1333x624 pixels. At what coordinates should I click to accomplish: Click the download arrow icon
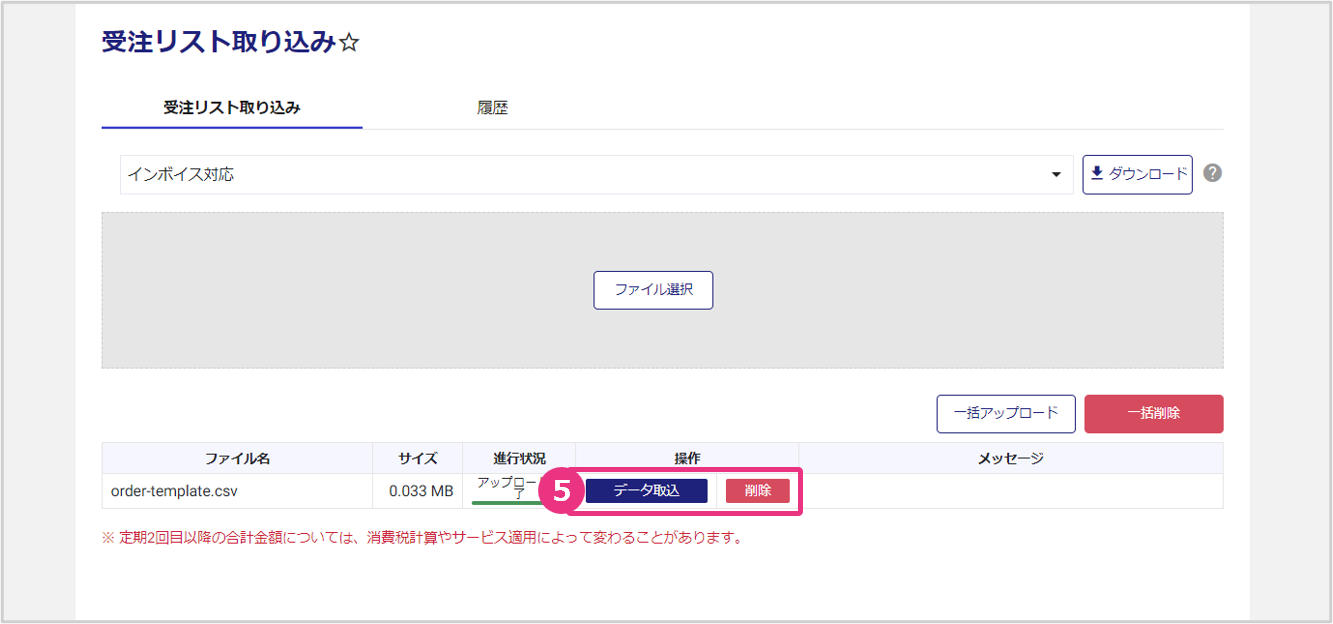pos(1097,173)
